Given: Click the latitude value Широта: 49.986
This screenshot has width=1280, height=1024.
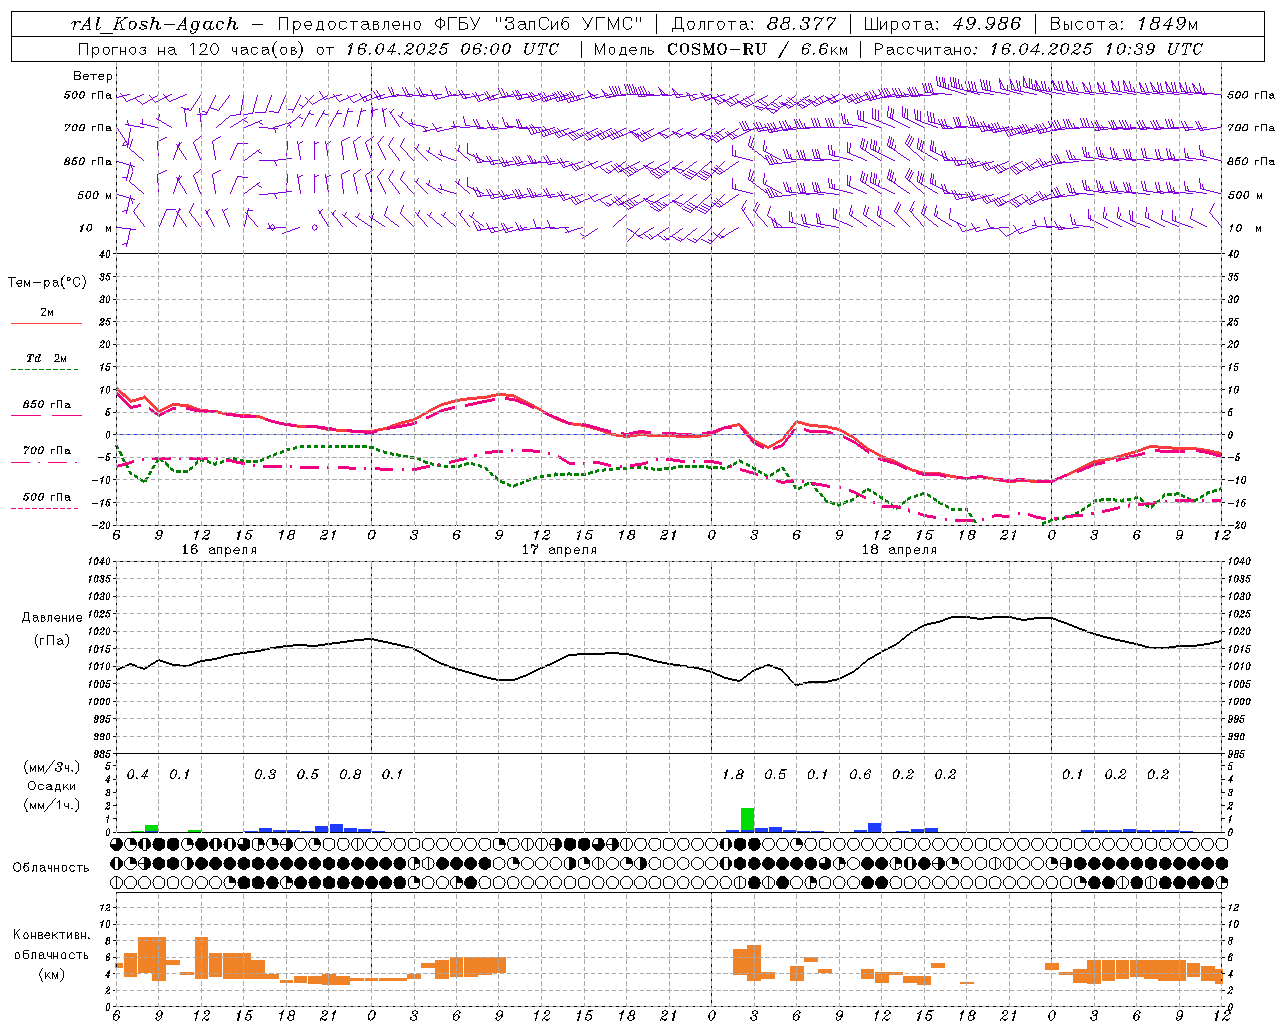Looking at the screenshot, I should [x=942, y=24].
